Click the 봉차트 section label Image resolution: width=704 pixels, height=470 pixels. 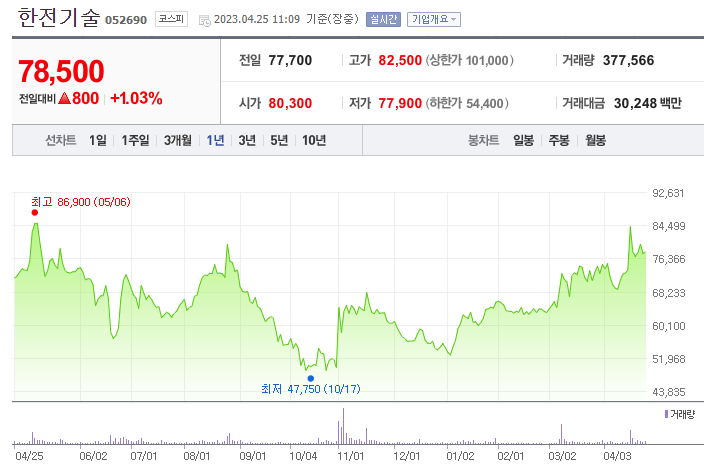(484, 141)
